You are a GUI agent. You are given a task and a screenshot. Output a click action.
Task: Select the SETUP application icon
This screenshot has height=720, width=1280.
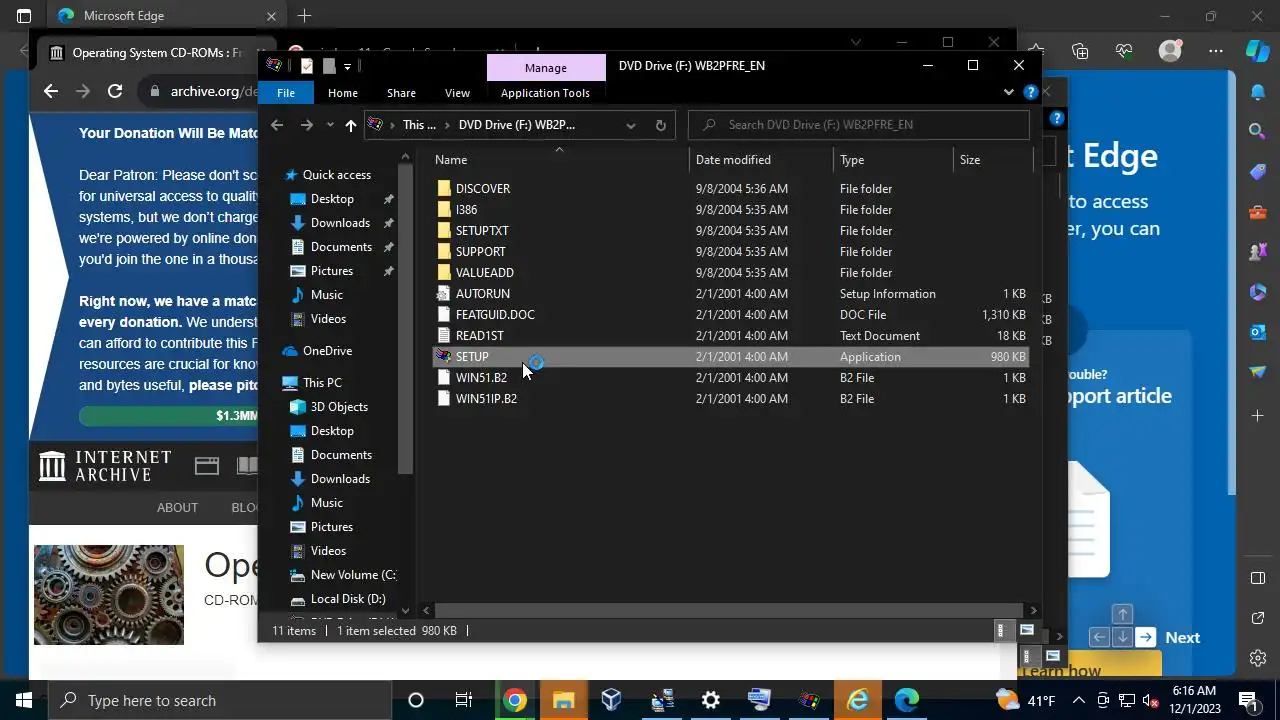(x=444, y=357)
